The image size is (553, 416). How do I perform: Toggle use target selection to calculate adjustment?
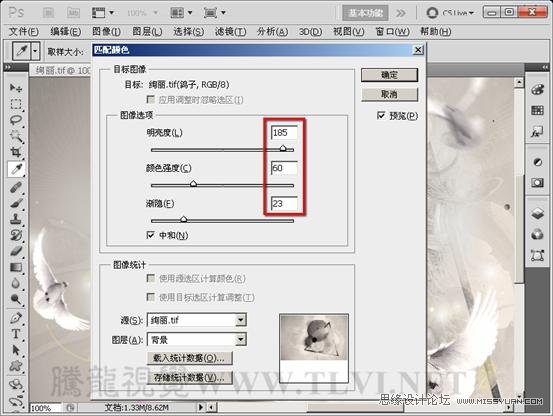151,297
